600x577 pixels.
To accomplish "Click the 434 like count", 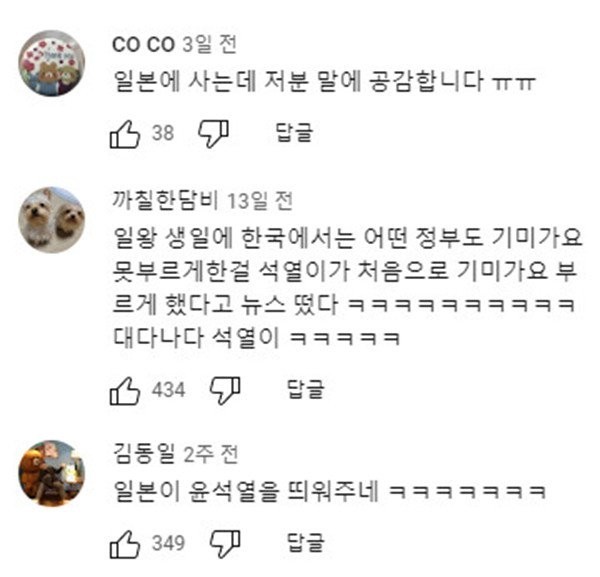I will pos(168,390).
